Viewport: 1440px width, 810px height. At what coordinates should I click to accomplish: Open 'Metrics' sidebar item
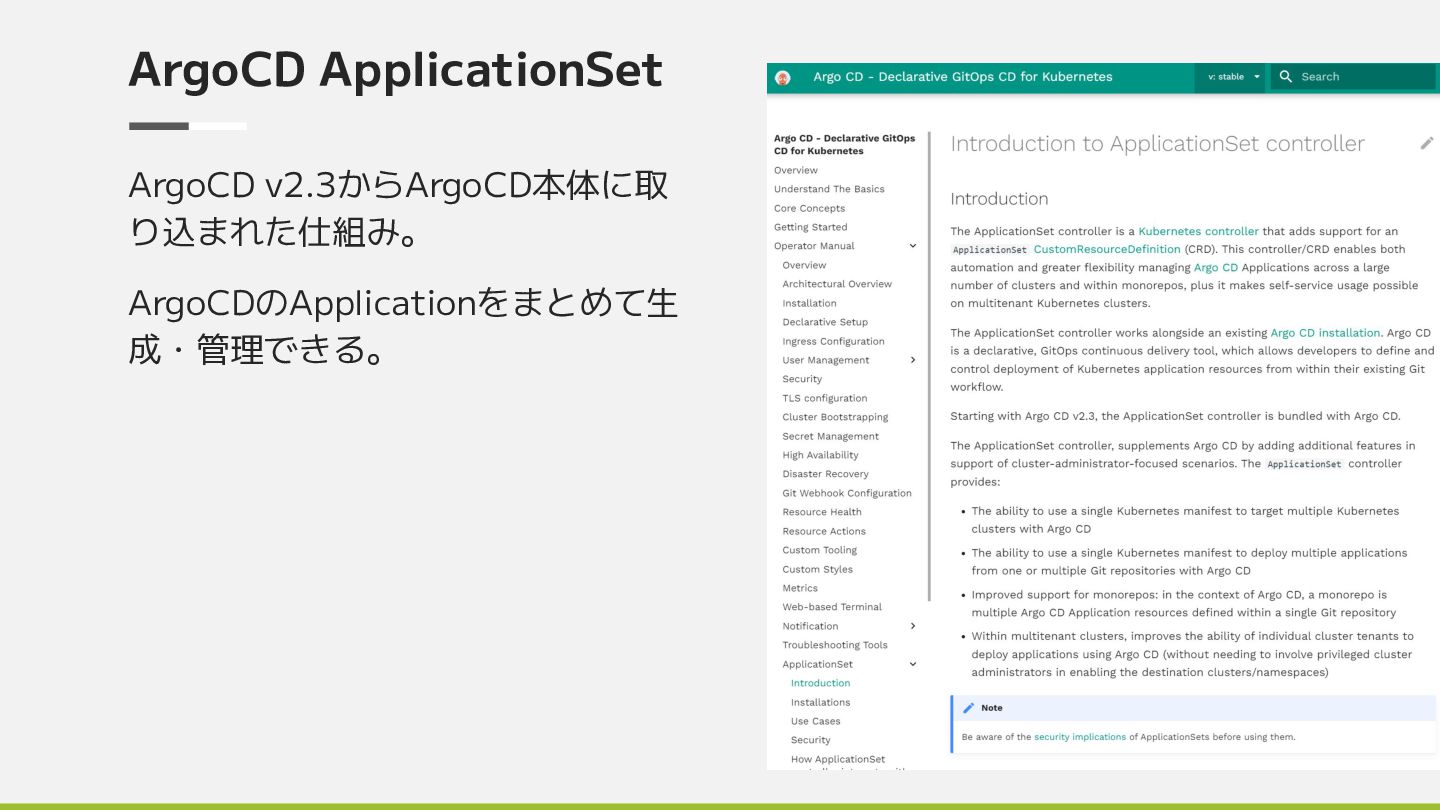(x=800, y=588)
